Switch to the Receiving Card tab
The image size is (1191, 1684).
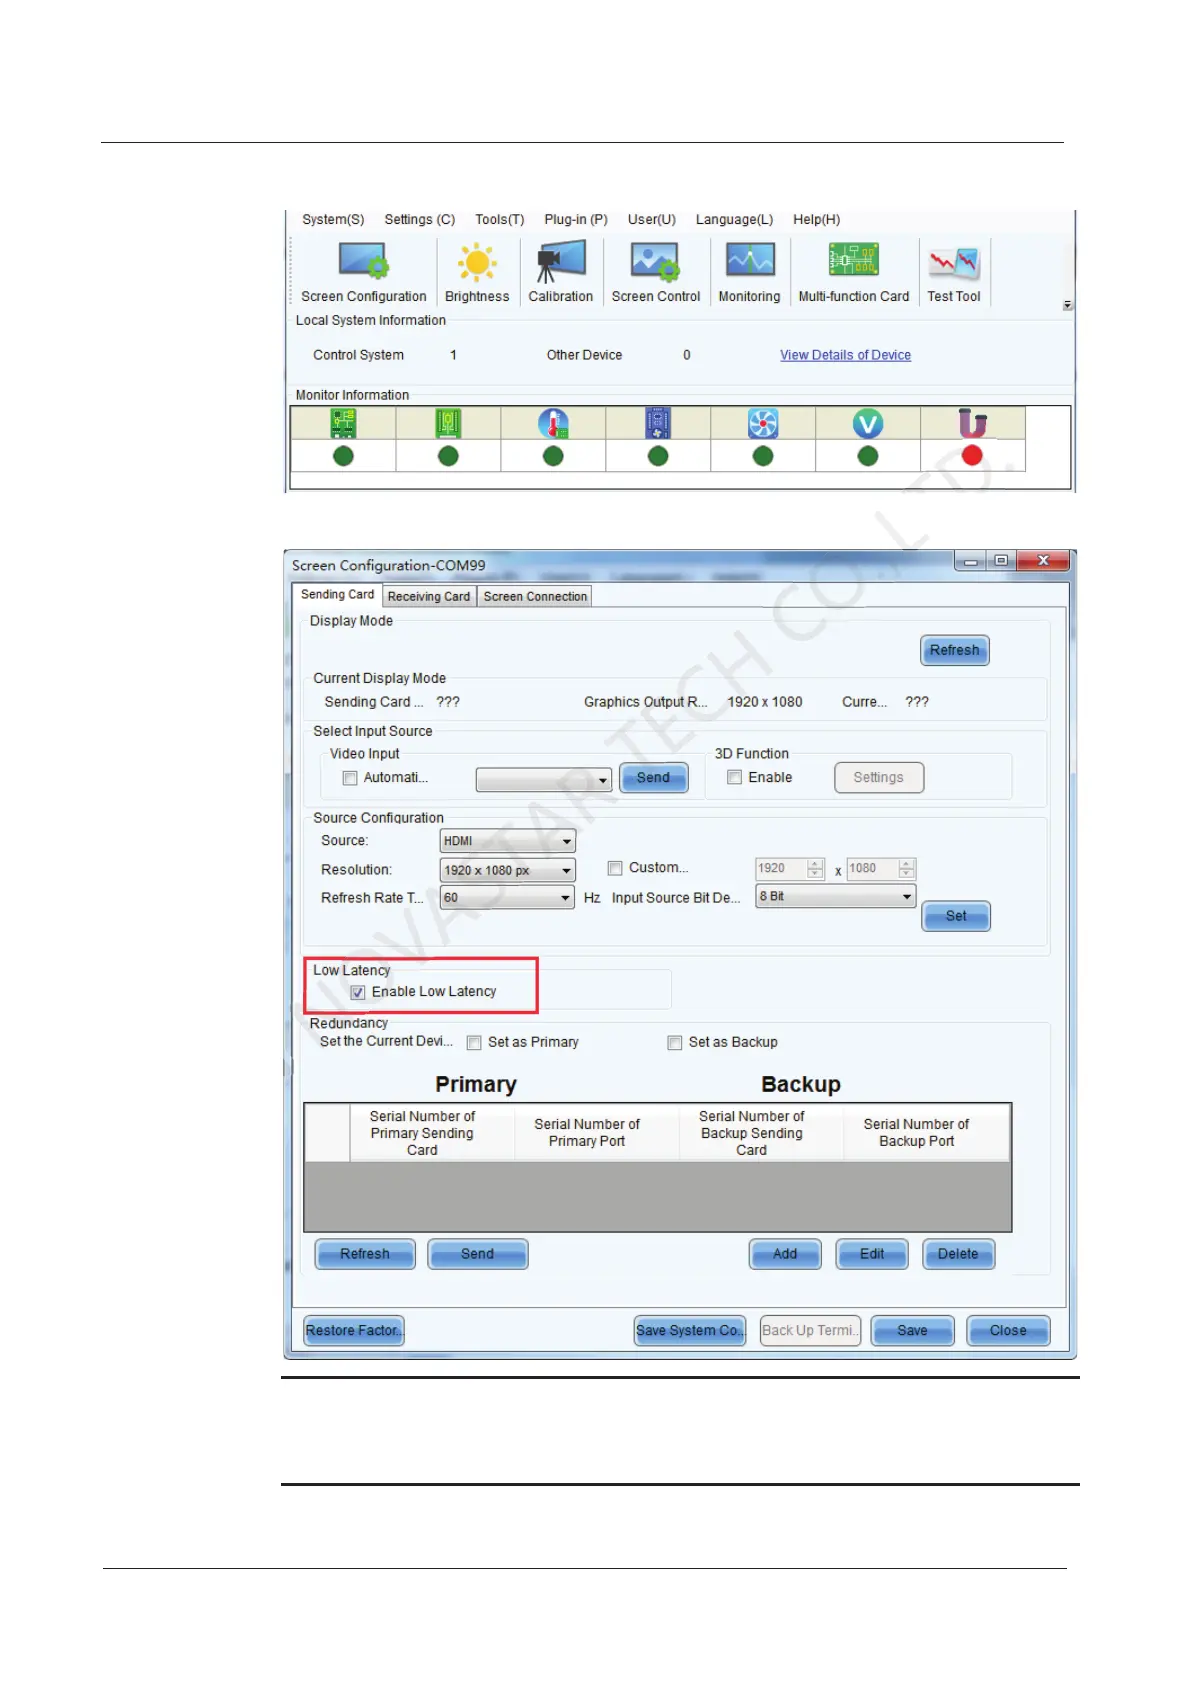click(x=428, y=597)
